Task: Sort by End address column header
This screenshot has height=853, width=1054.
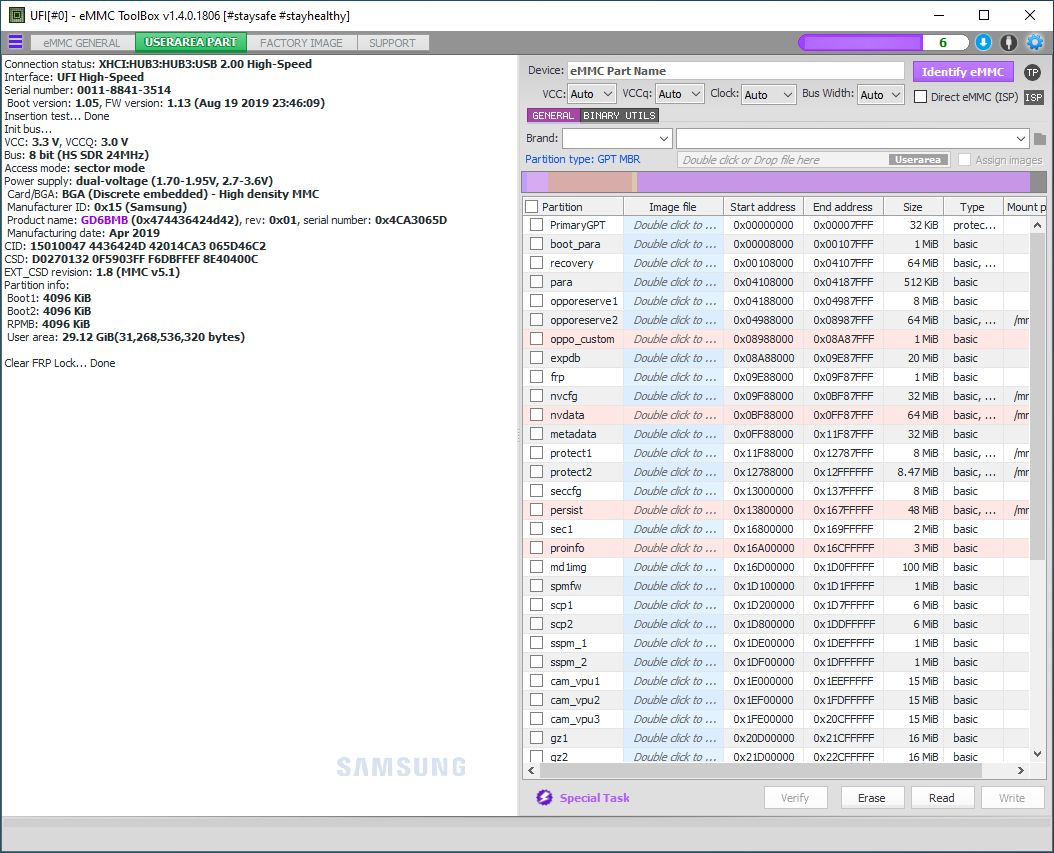Action: (x=842, y=207)
